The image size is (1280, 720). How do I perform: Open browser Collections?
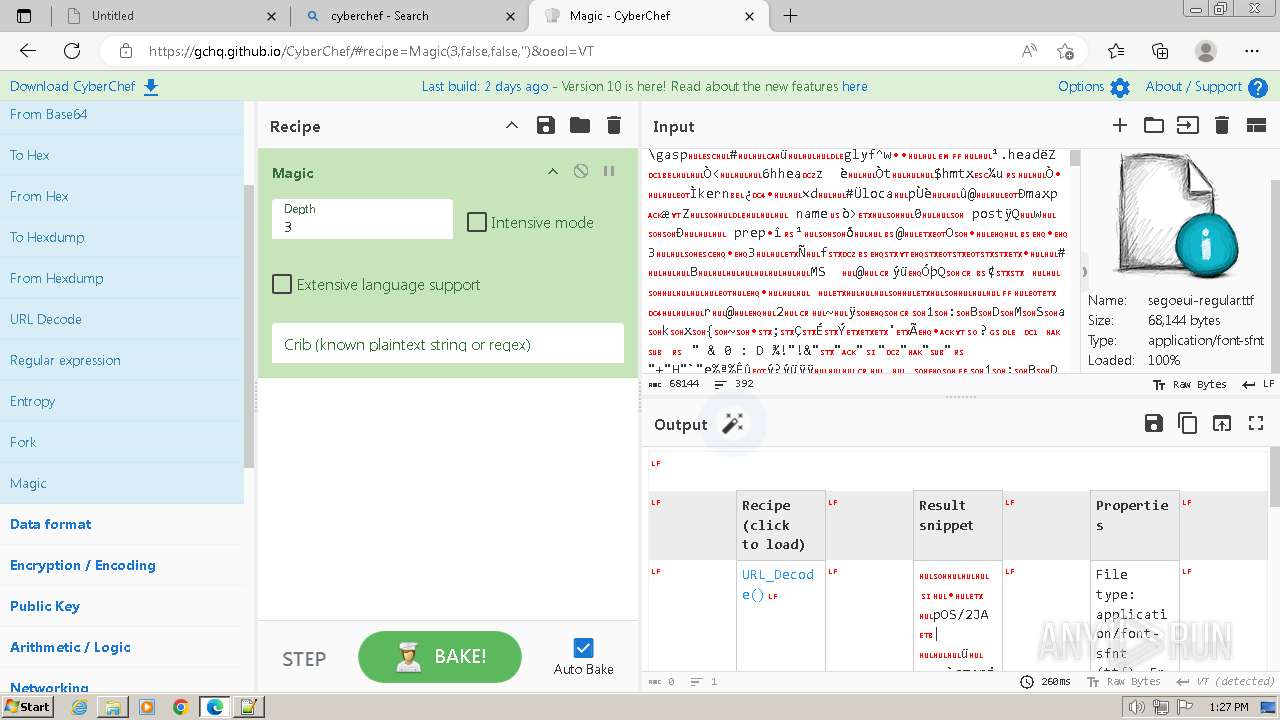(1160, 51)
